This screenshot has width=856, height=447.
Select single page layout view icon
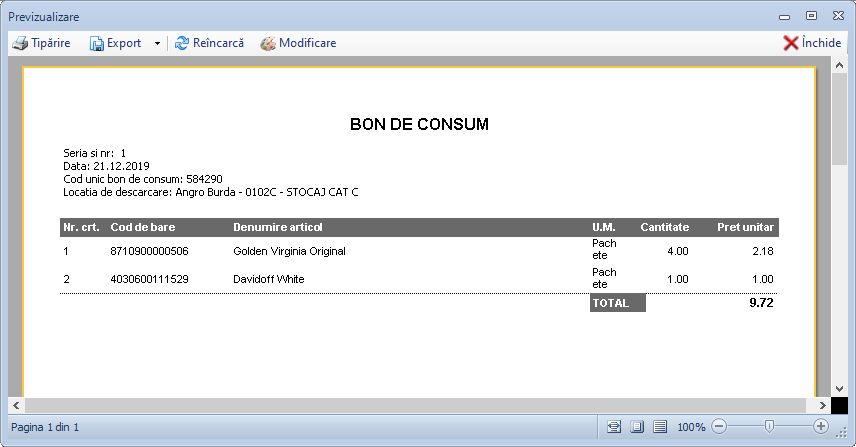coord(637,427)
